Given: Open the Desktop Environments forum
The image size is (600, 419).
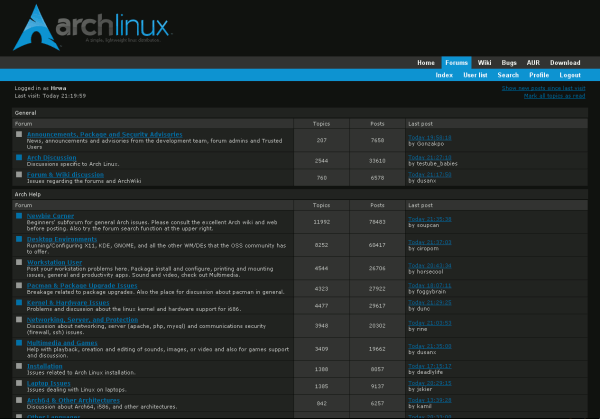Looking at the screenshot, I should coord(62,239).
